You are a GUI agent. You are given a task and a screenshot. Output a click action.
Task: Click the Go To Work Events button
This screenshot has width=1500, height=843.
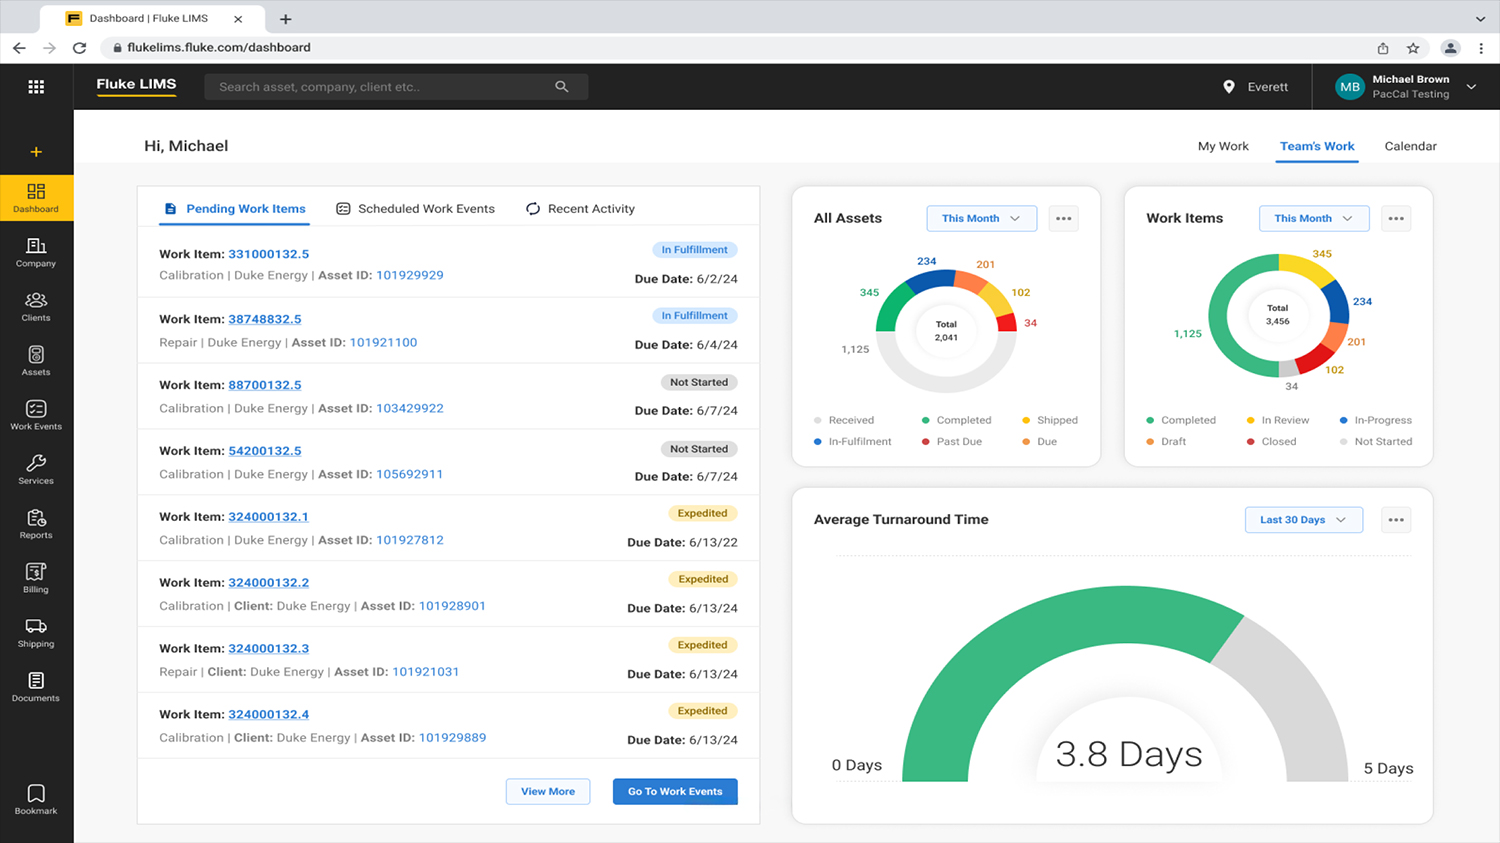point(675,791)
